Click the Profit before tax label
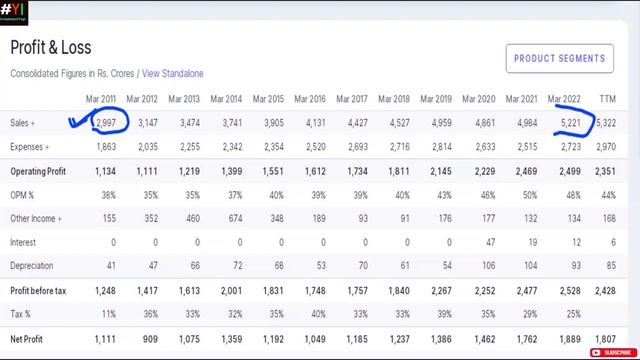Screen dimensions: 640x360 click(x=38, y=291)
